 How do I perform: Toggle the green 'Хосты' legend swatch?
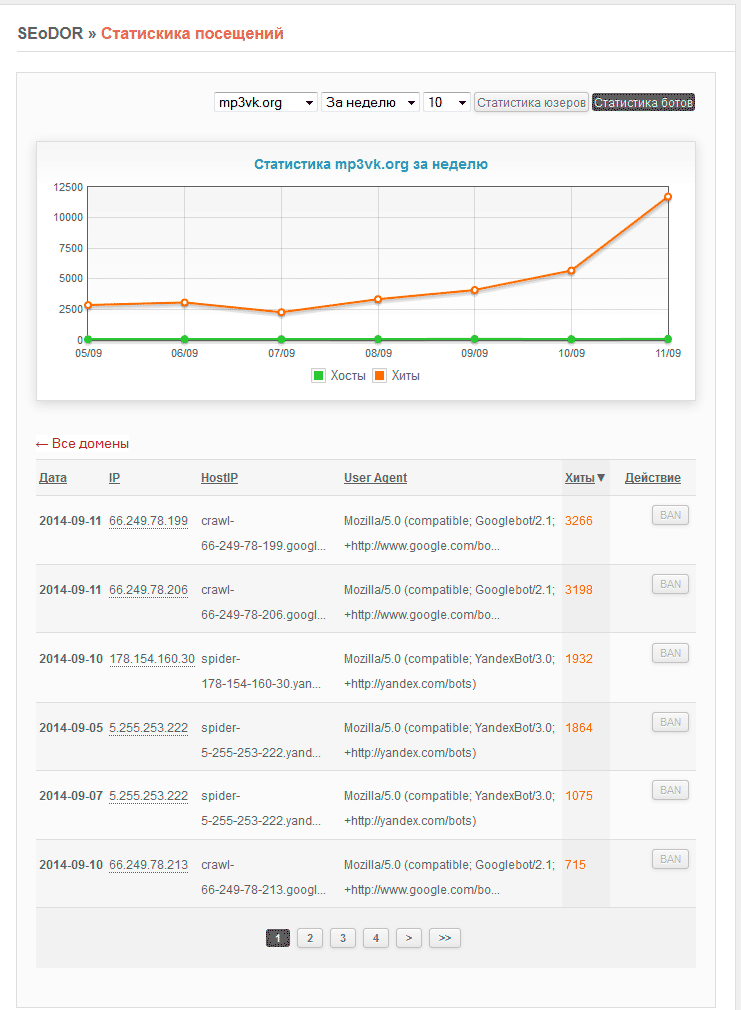319,376
